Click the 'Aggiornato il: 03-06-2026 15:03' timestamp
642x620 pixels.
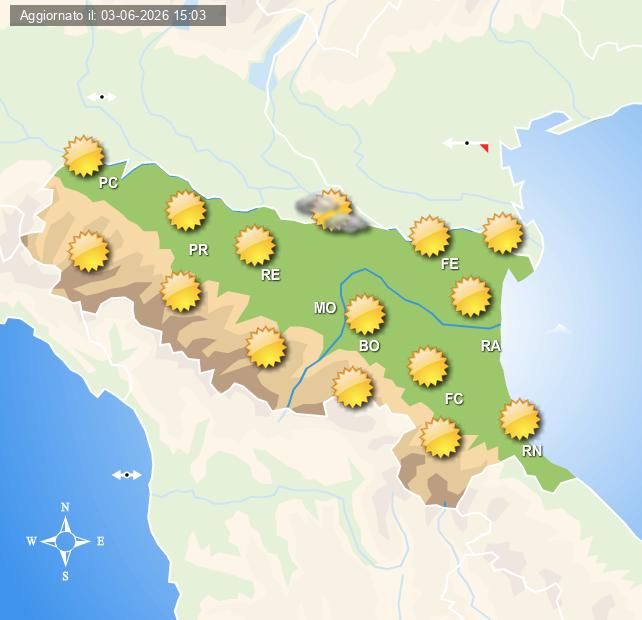point(113,16)
